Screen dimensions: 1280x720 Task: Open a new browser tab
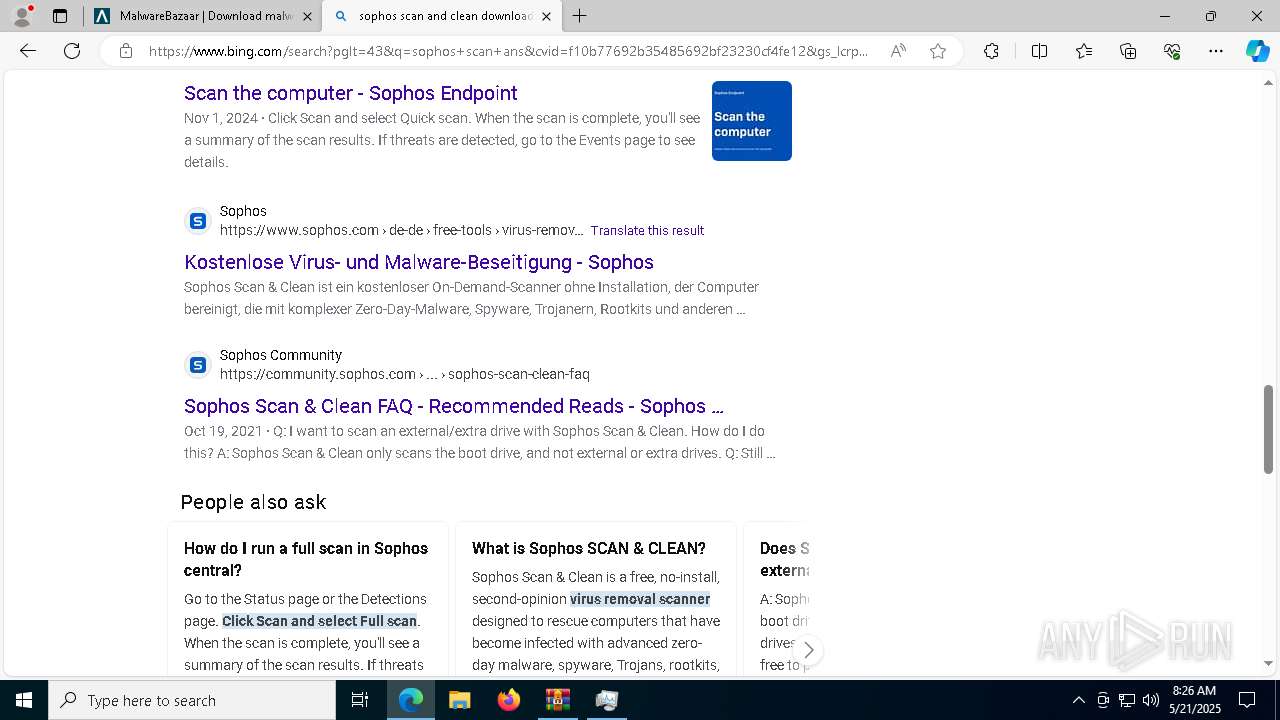click(x=580, y=16)
